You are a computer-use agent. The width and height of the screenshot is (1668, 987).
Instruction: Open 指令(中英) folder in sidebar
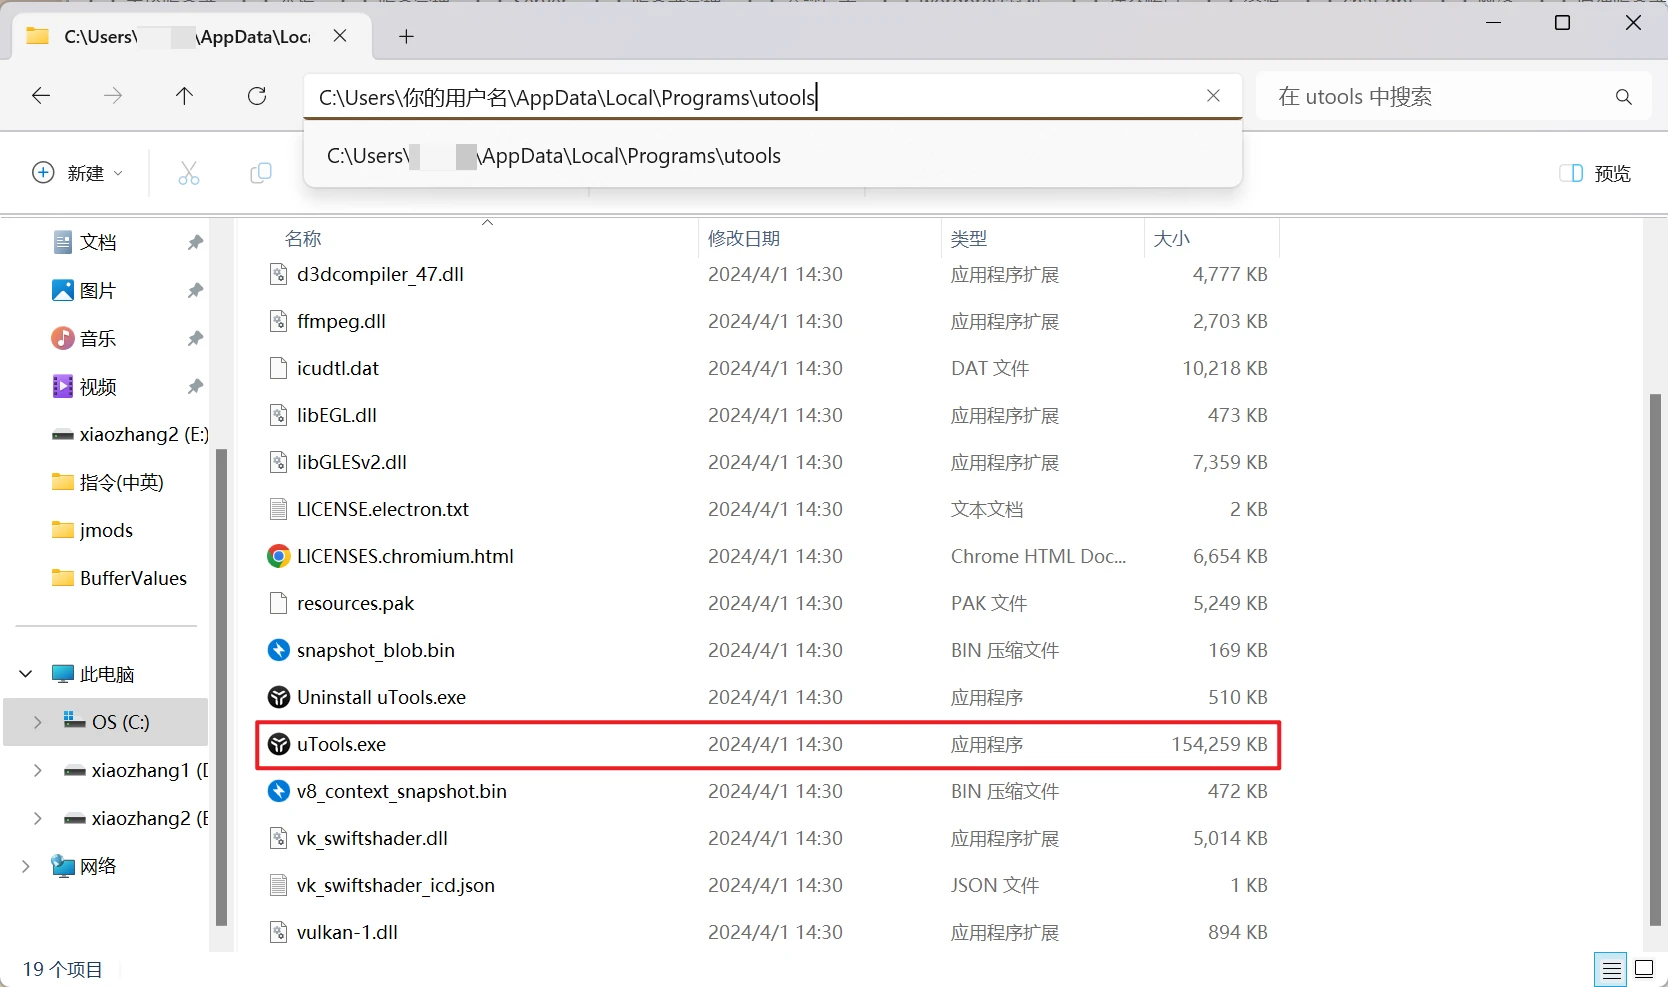(107, 482)
